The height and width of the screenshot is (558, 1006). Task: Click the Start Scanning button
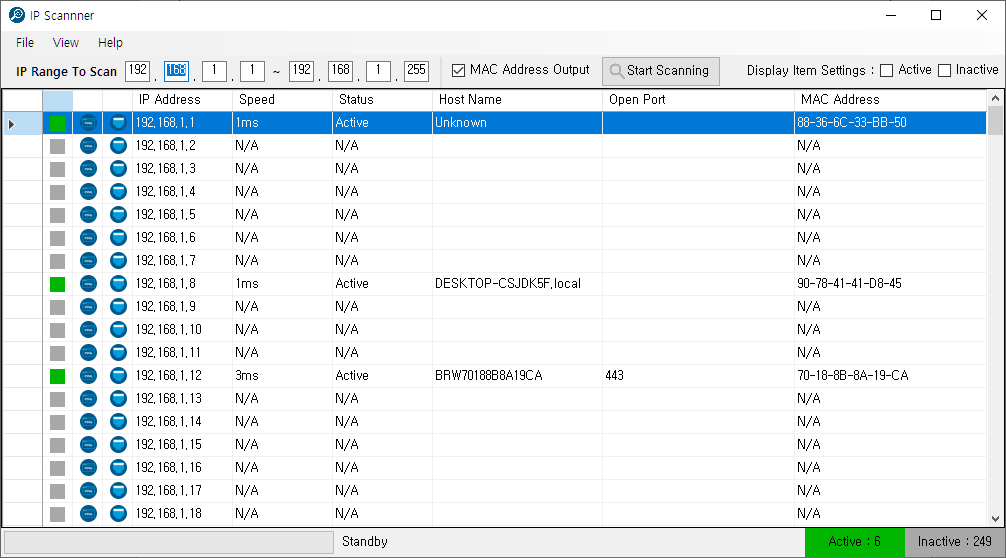coord(661,71)
